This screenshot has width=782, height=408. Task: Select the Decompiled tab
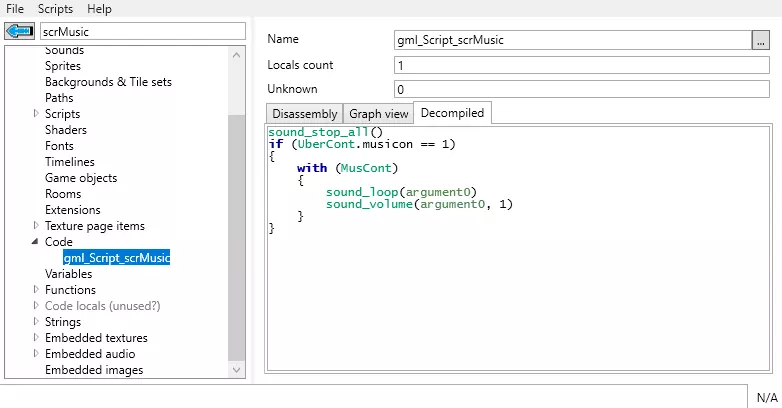[x=452, y=113]
